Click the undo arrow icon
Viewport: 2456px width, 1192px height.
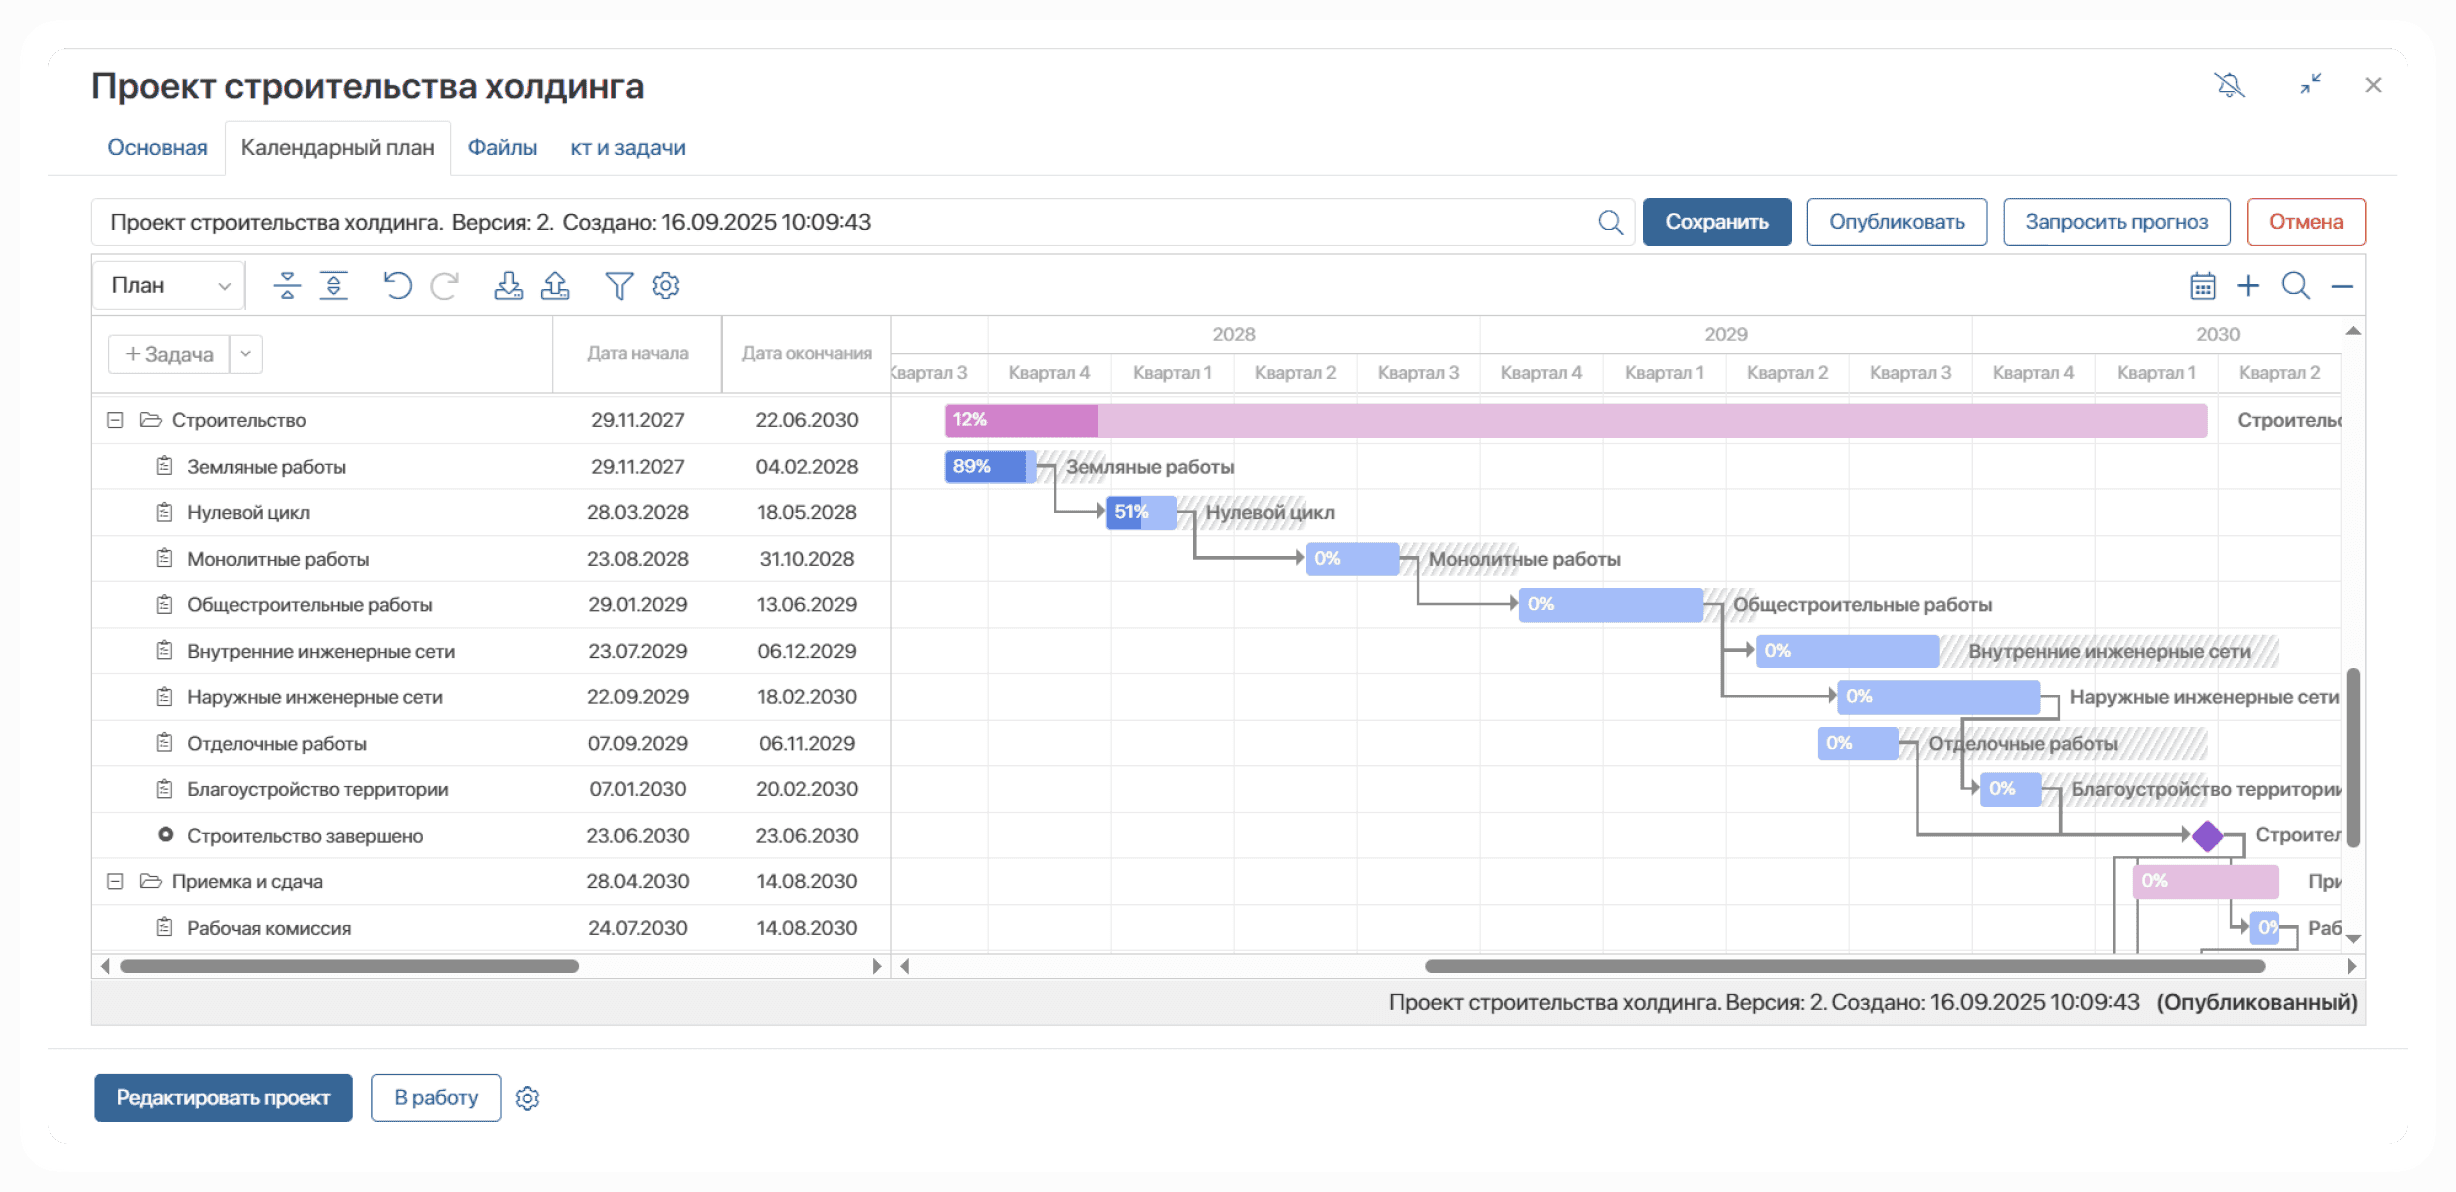[397, 286]
